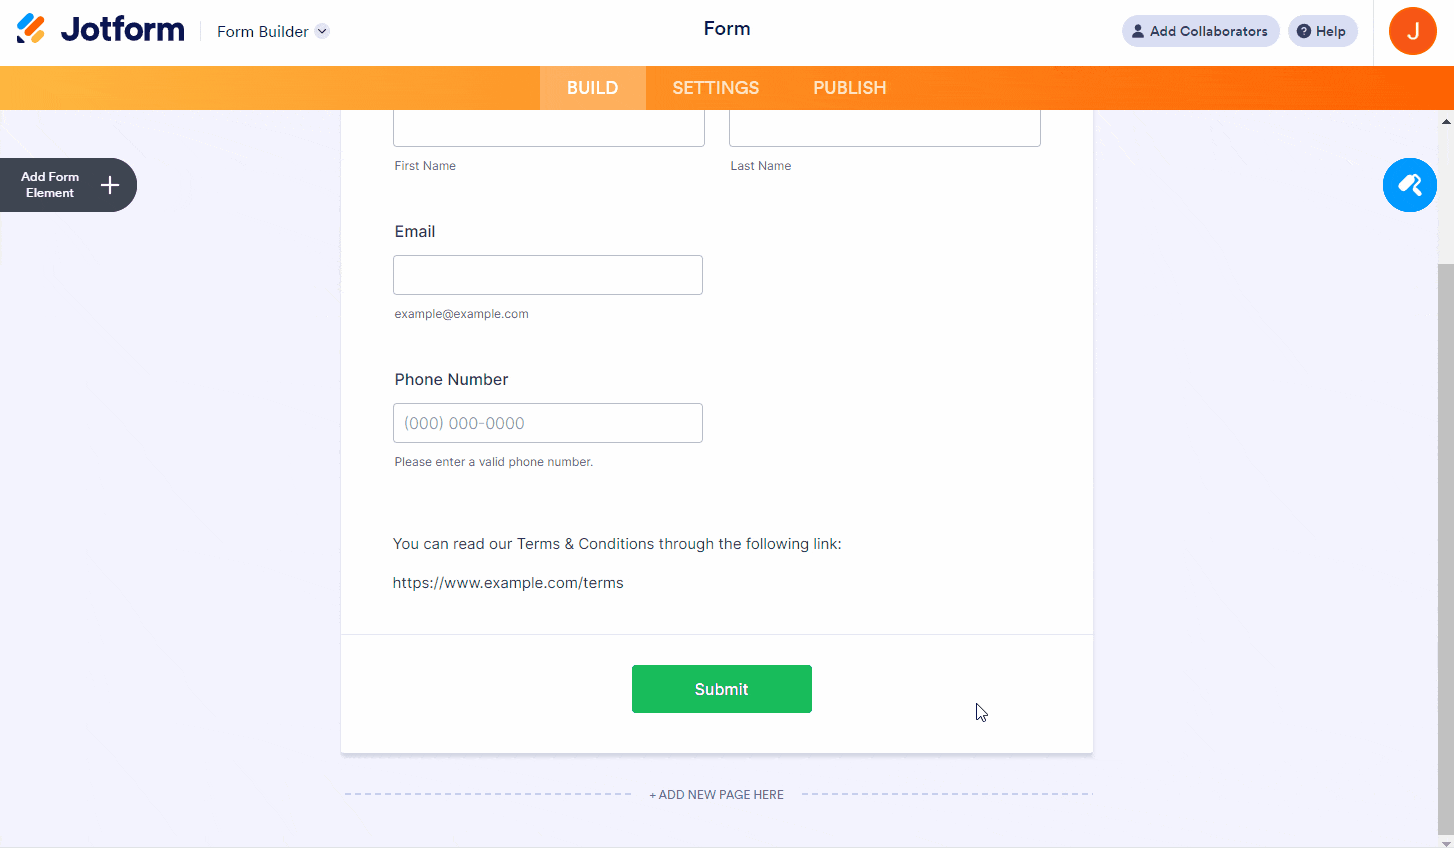Screen dimensions: 1454x848
Task: Click the form title "Form"
Action: tap(727, 29)
